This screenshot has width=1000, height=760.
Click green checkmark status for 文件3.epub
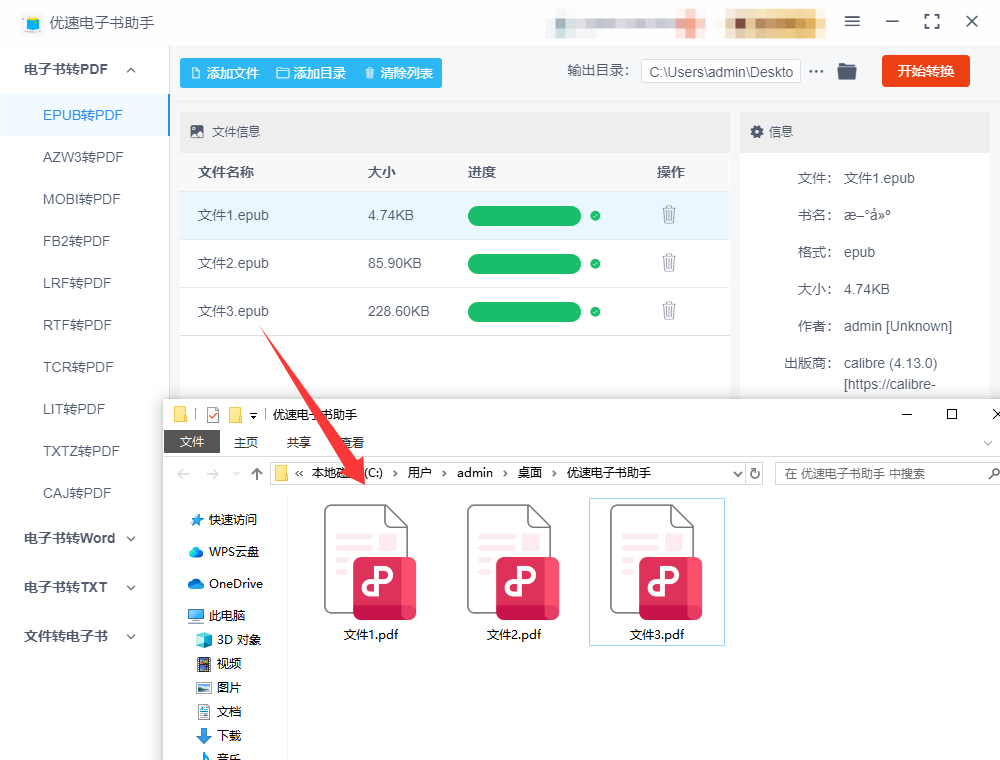click(595, 311)
